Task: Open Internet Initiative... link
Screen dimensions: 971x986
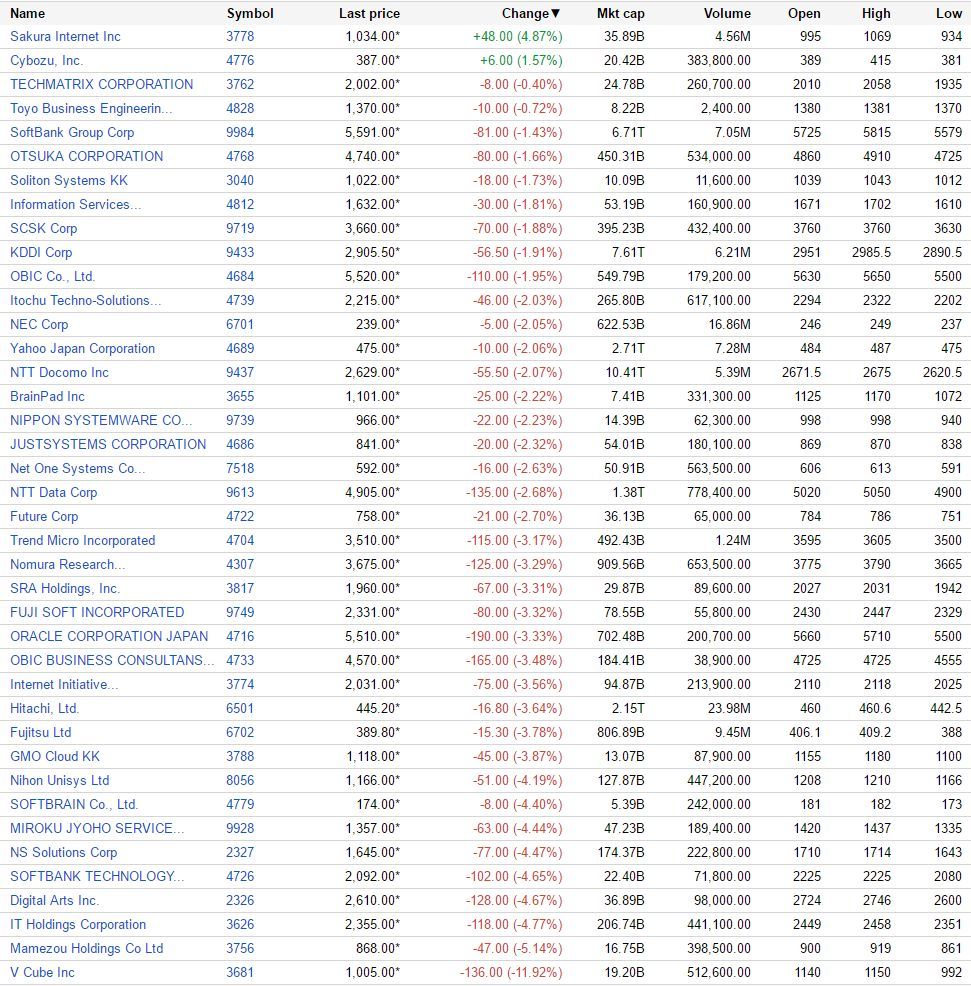Action: point(64,684)
